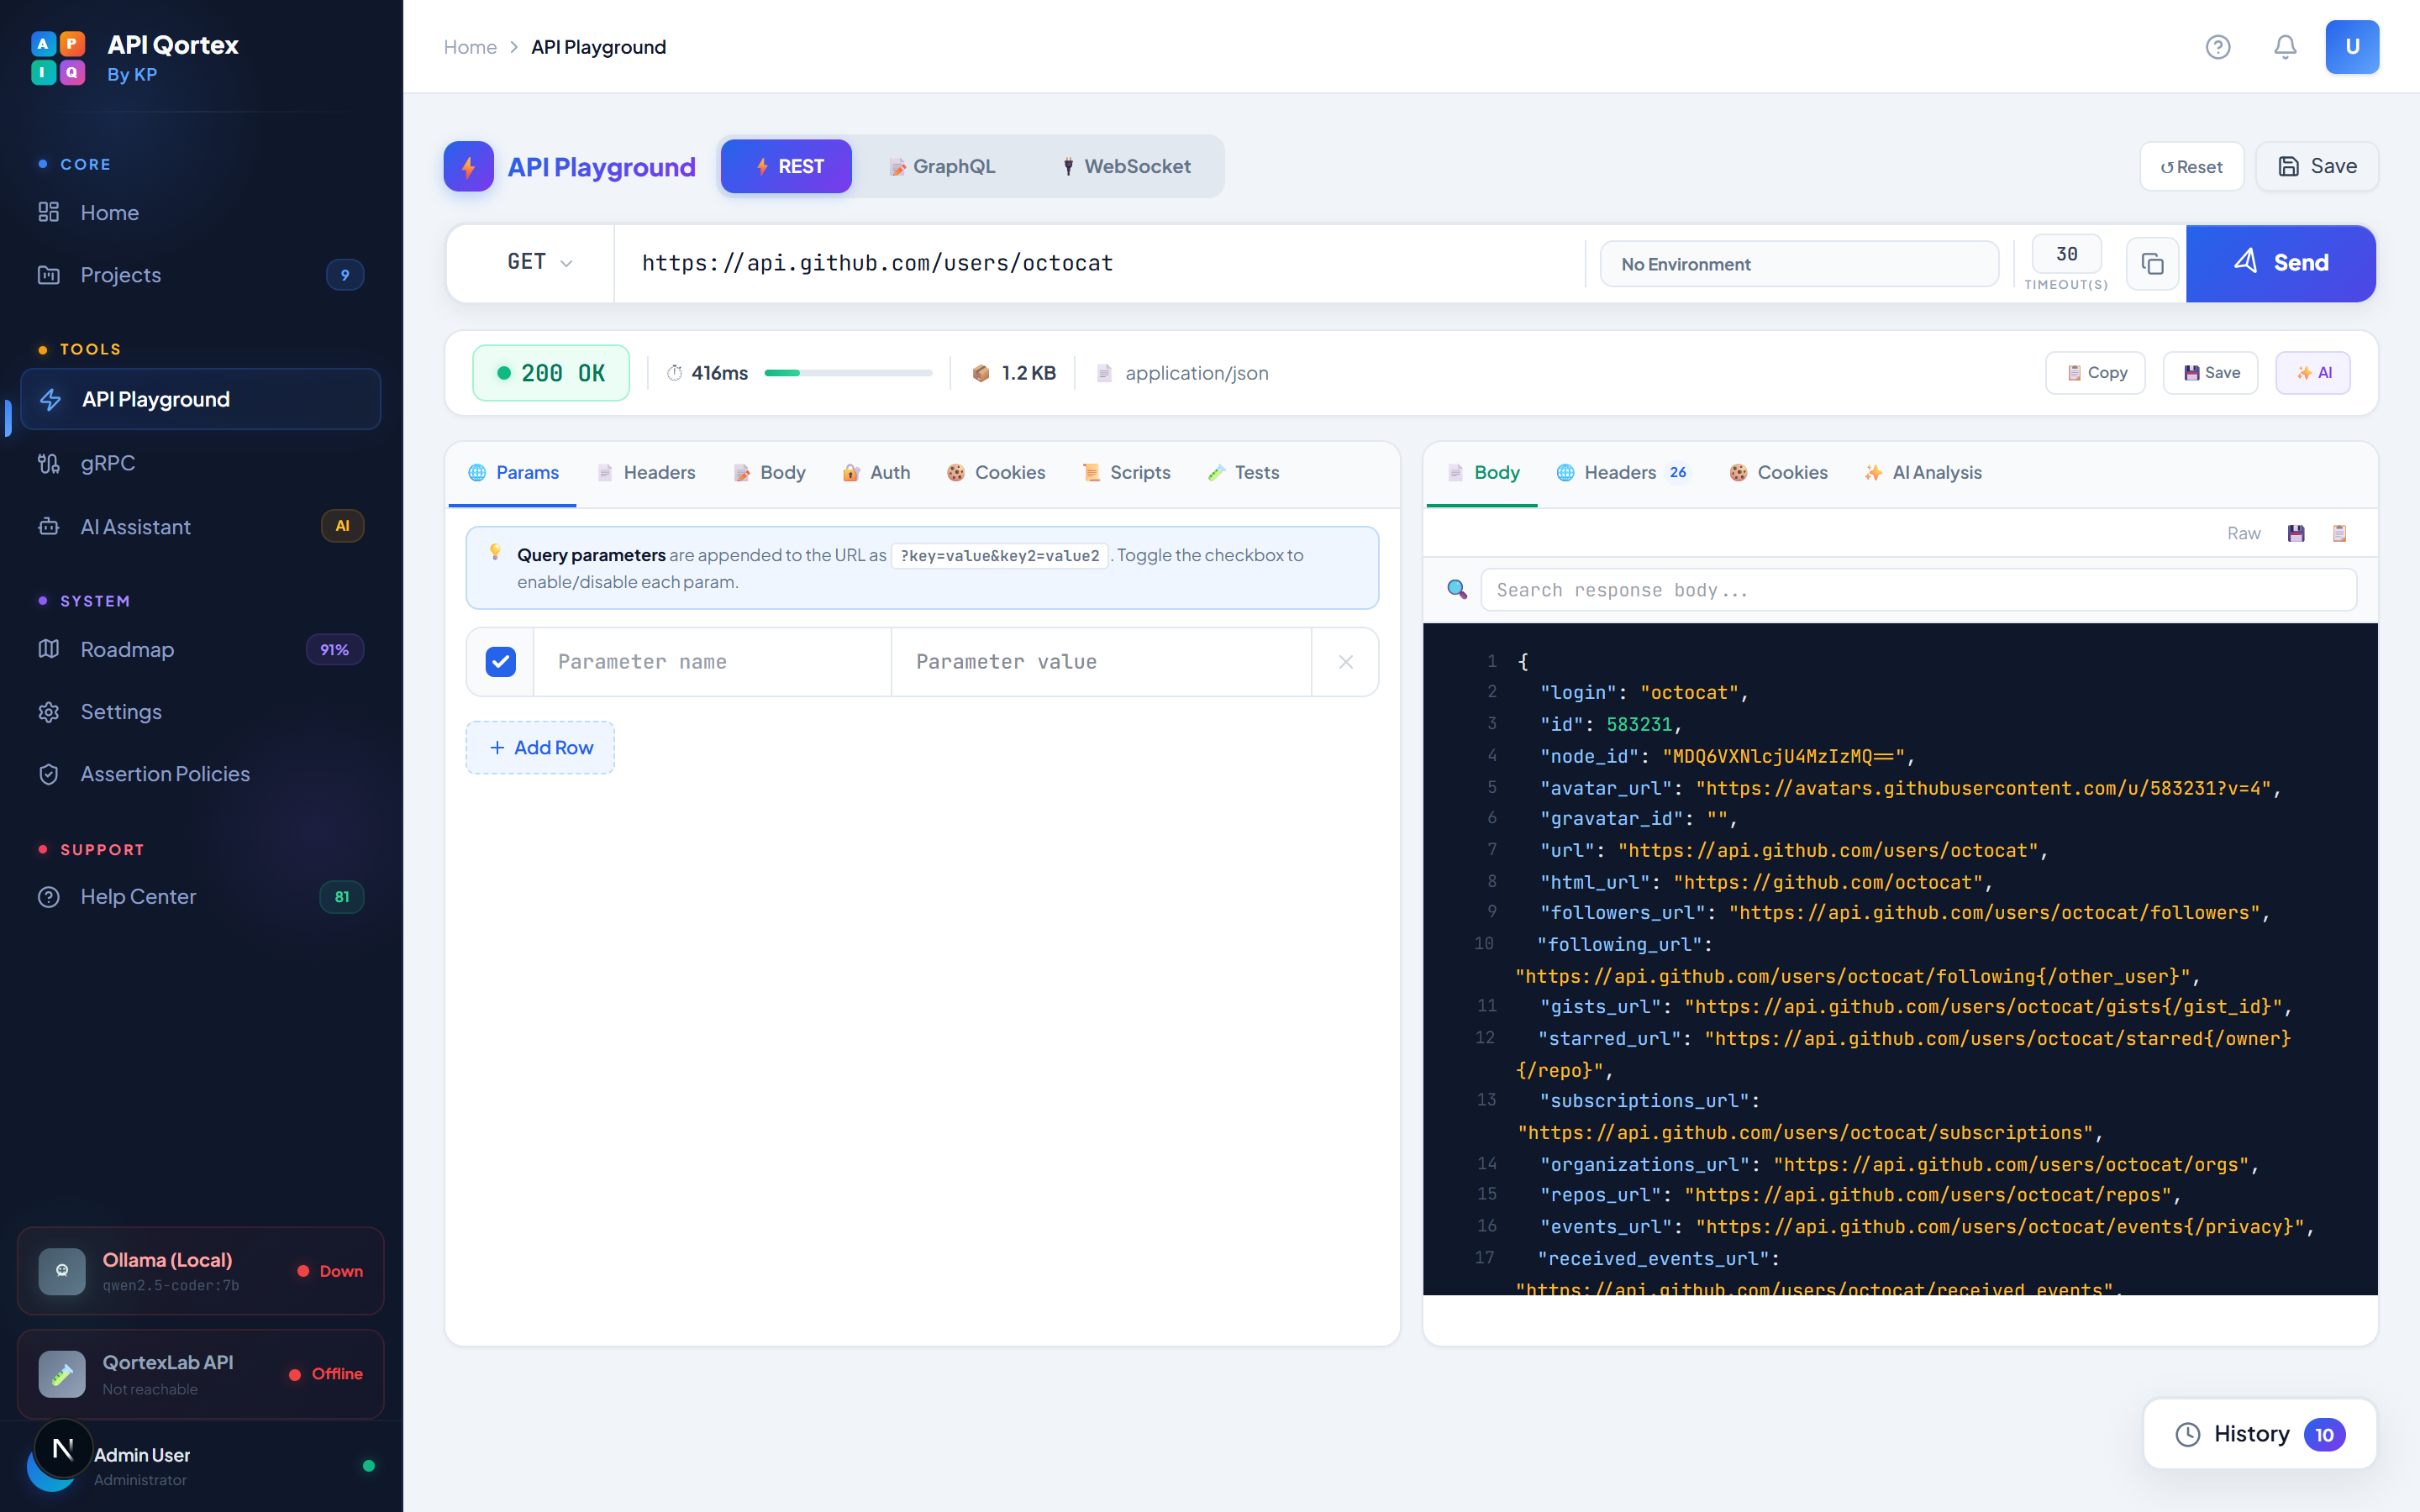Remove the parameter row with X icon
Screen dimensions: 2420x1512
[x=1345, y=662]
